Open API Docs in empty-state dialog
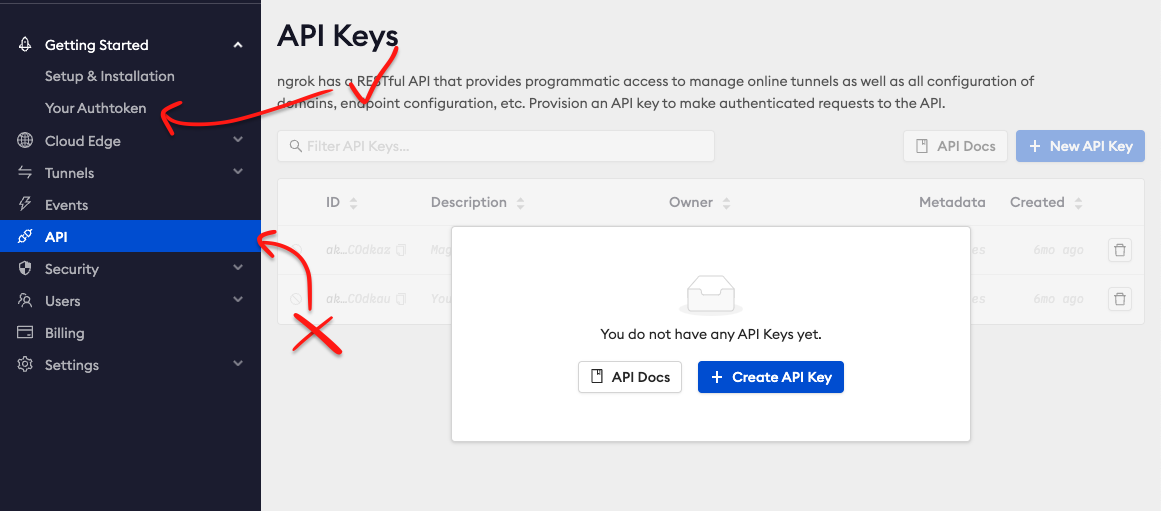The width and height of the screenshot is (1161, 511). point(630,377)
